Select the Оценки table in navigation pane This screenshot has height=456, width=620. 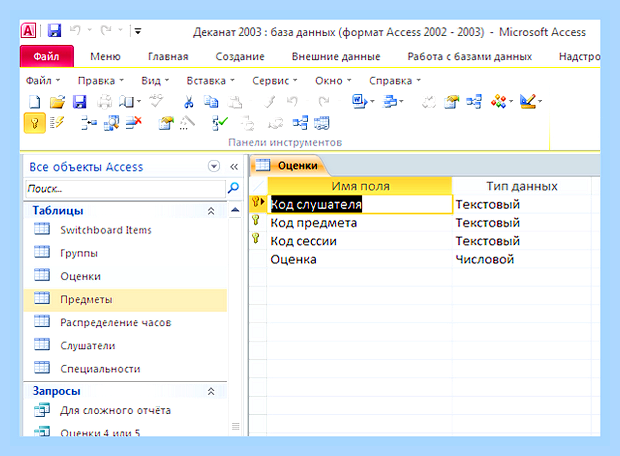pos(125,276)
